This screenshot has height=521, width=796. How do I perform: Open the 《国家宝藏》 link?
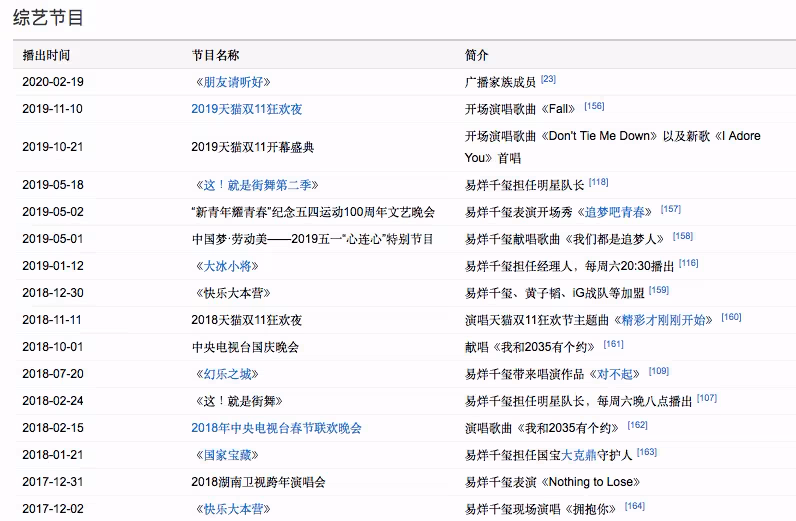pos(226,455)
